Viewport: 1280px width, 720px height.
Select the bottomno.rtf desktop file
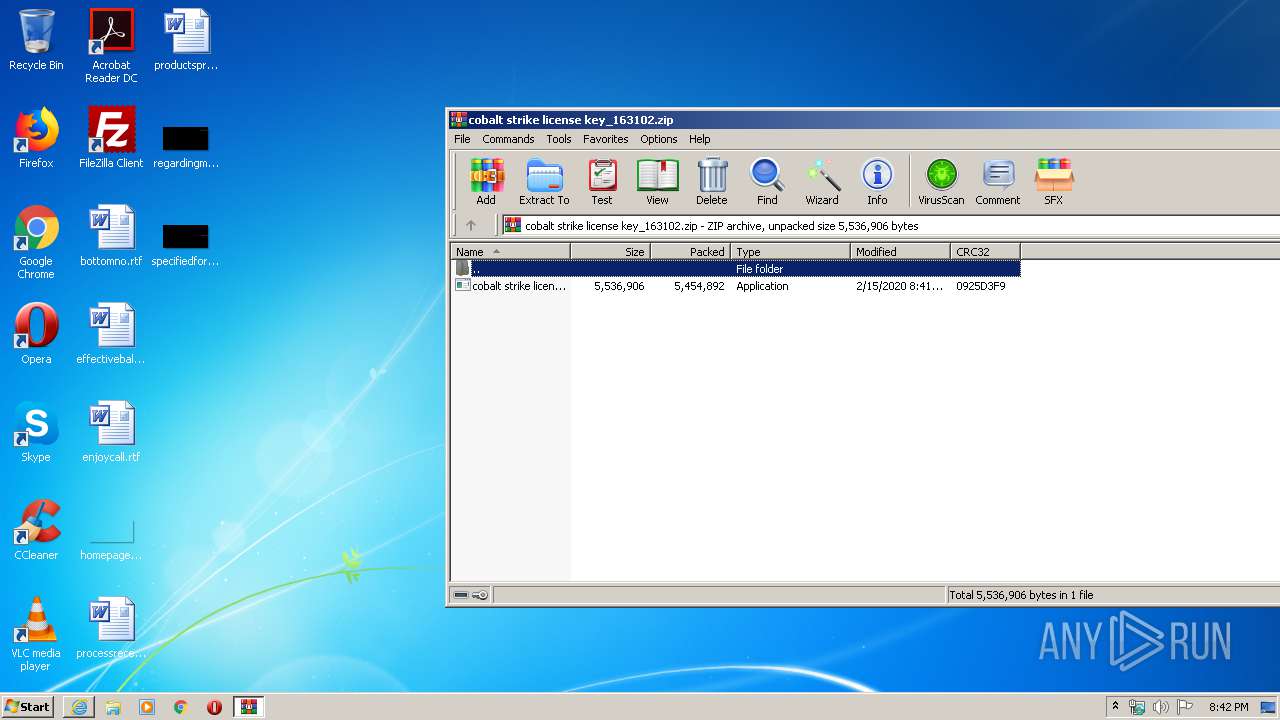(x=111, y=236)
